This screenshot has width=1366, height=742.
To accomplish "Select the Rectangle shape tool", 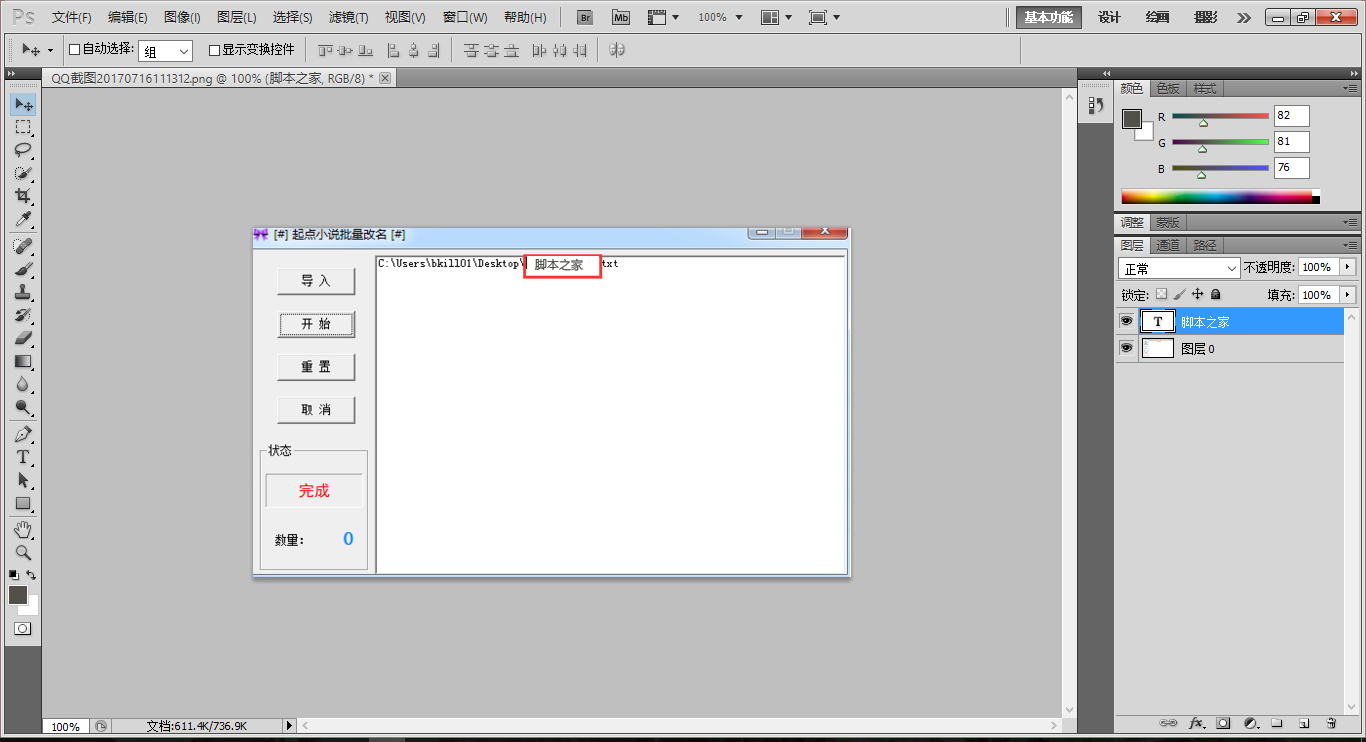I will coord(23,503).
